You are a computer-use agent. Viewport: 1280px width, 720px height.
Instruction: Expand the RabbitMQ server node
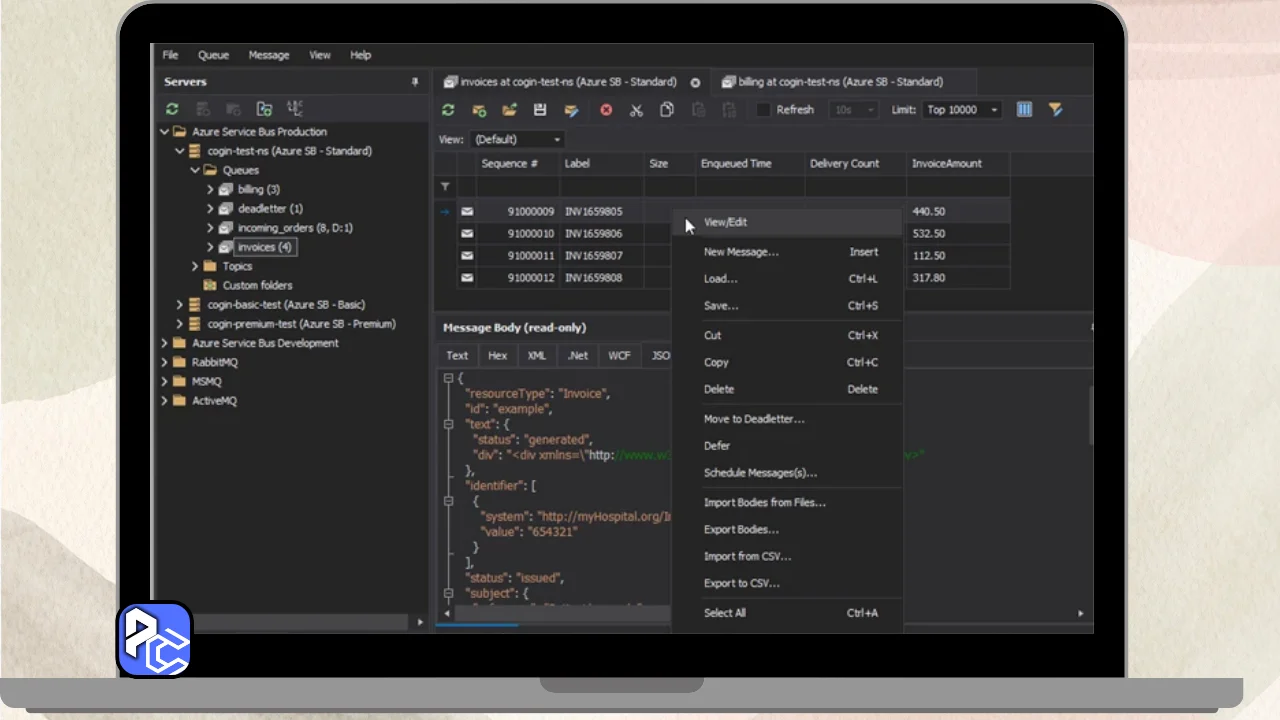point(165,362)
